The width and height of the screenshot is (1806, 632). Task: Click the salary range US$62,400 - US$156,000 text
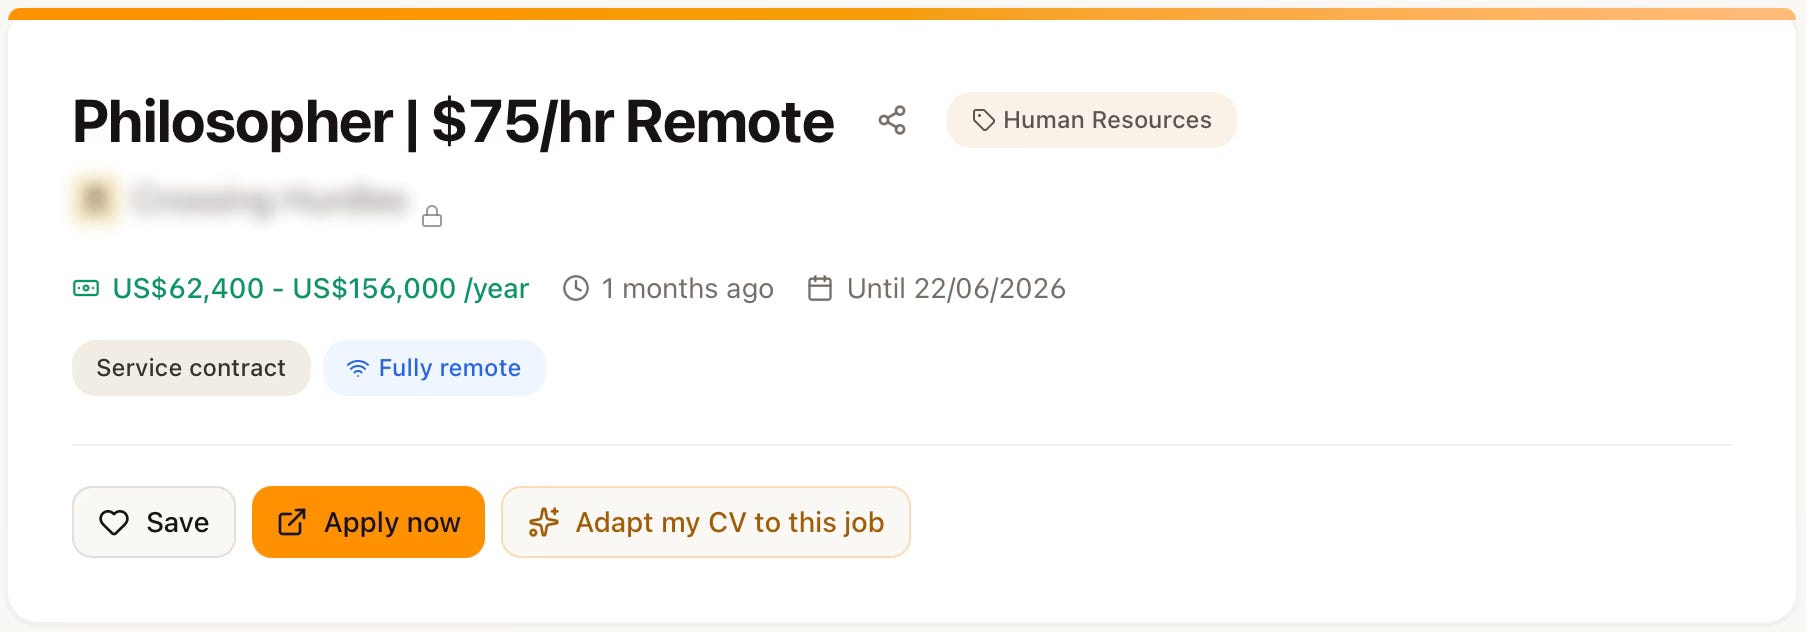click(321, 288)
